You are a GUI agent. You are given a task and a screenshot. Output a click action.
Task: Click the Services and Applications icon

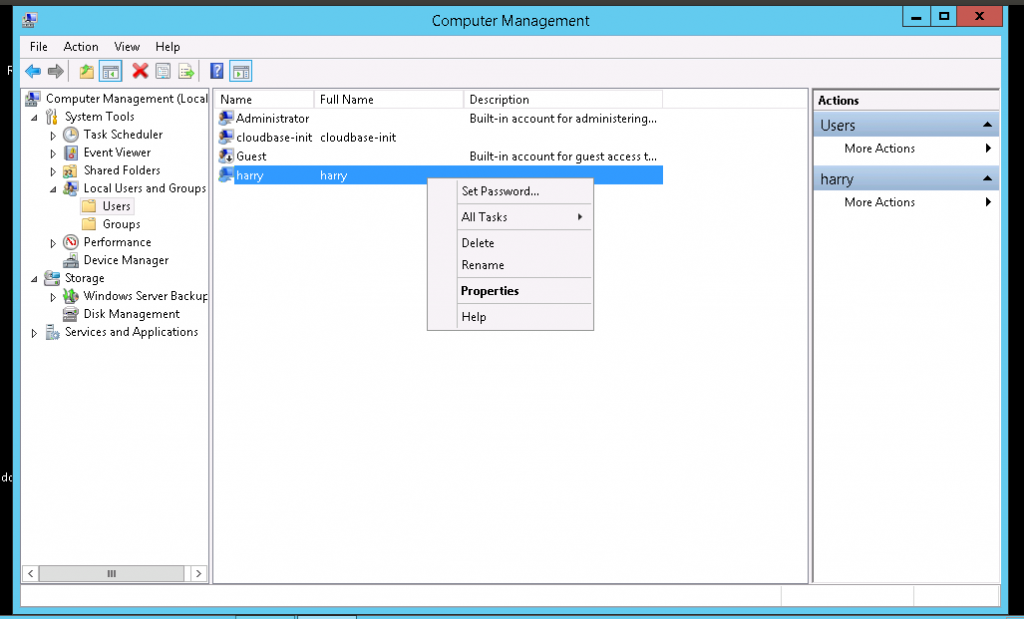click(x=52, y=332)
